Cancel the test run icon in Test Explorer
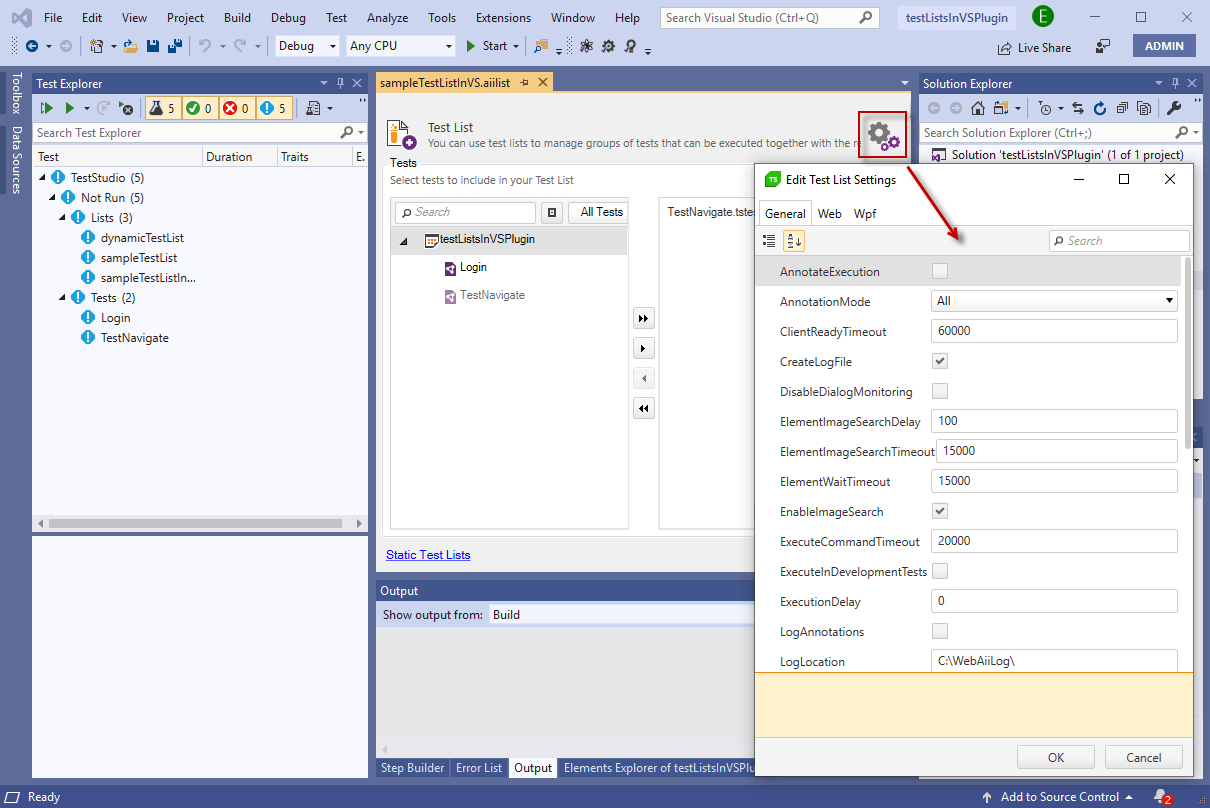 coord(126,108)
